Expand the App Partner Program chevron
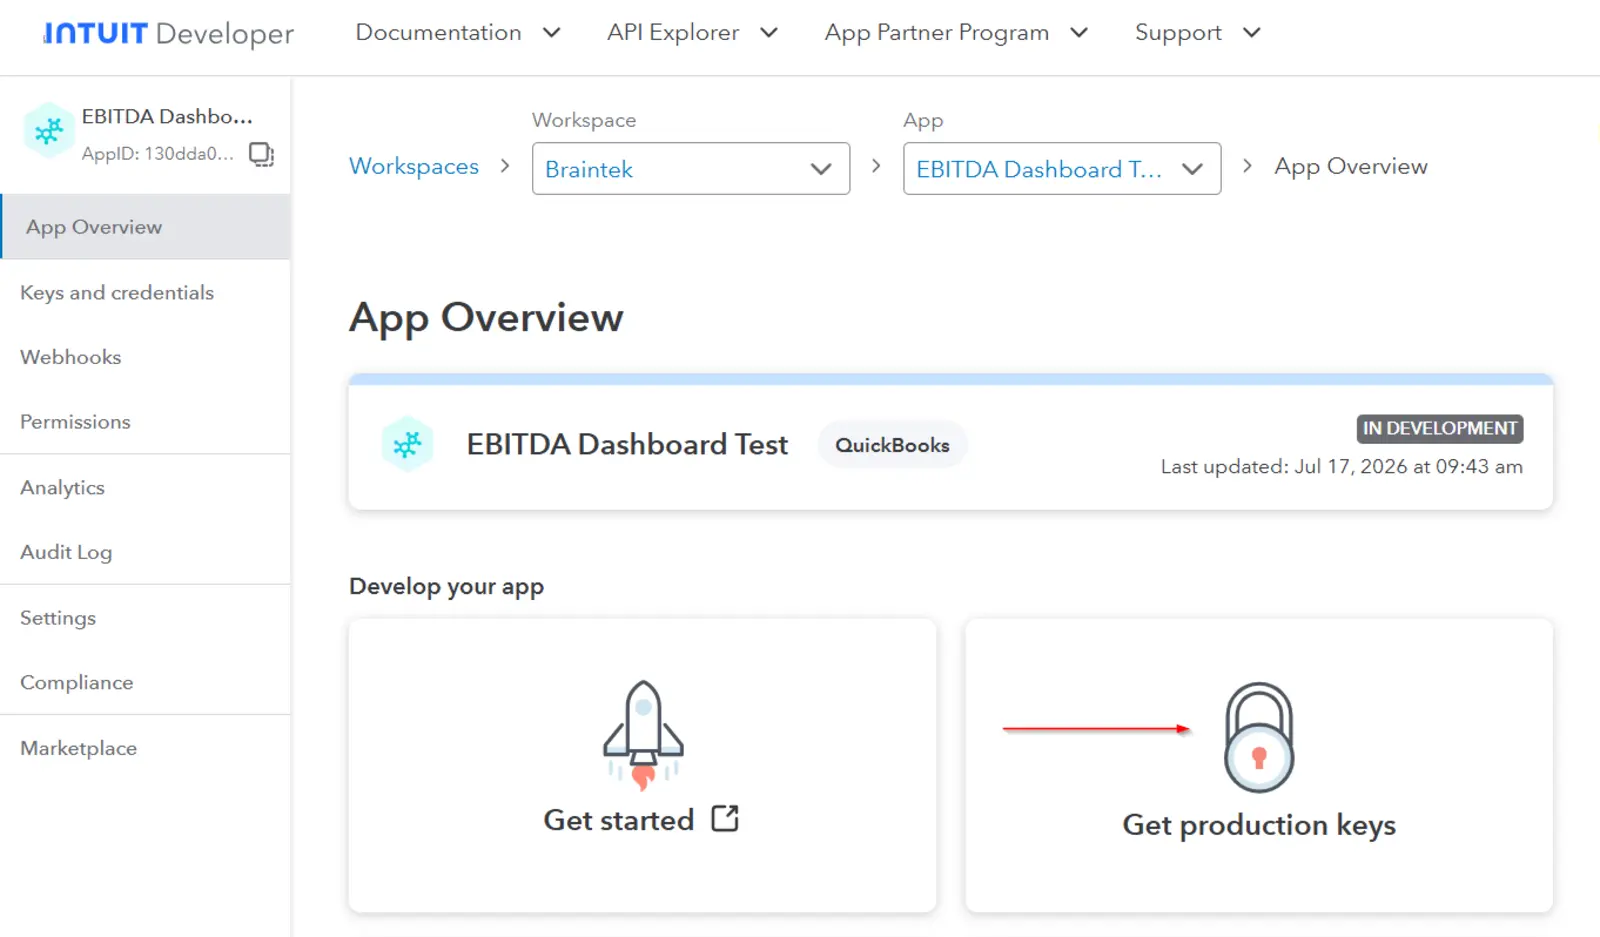The image size is (1600, 937). click(x=1079, y=33)
